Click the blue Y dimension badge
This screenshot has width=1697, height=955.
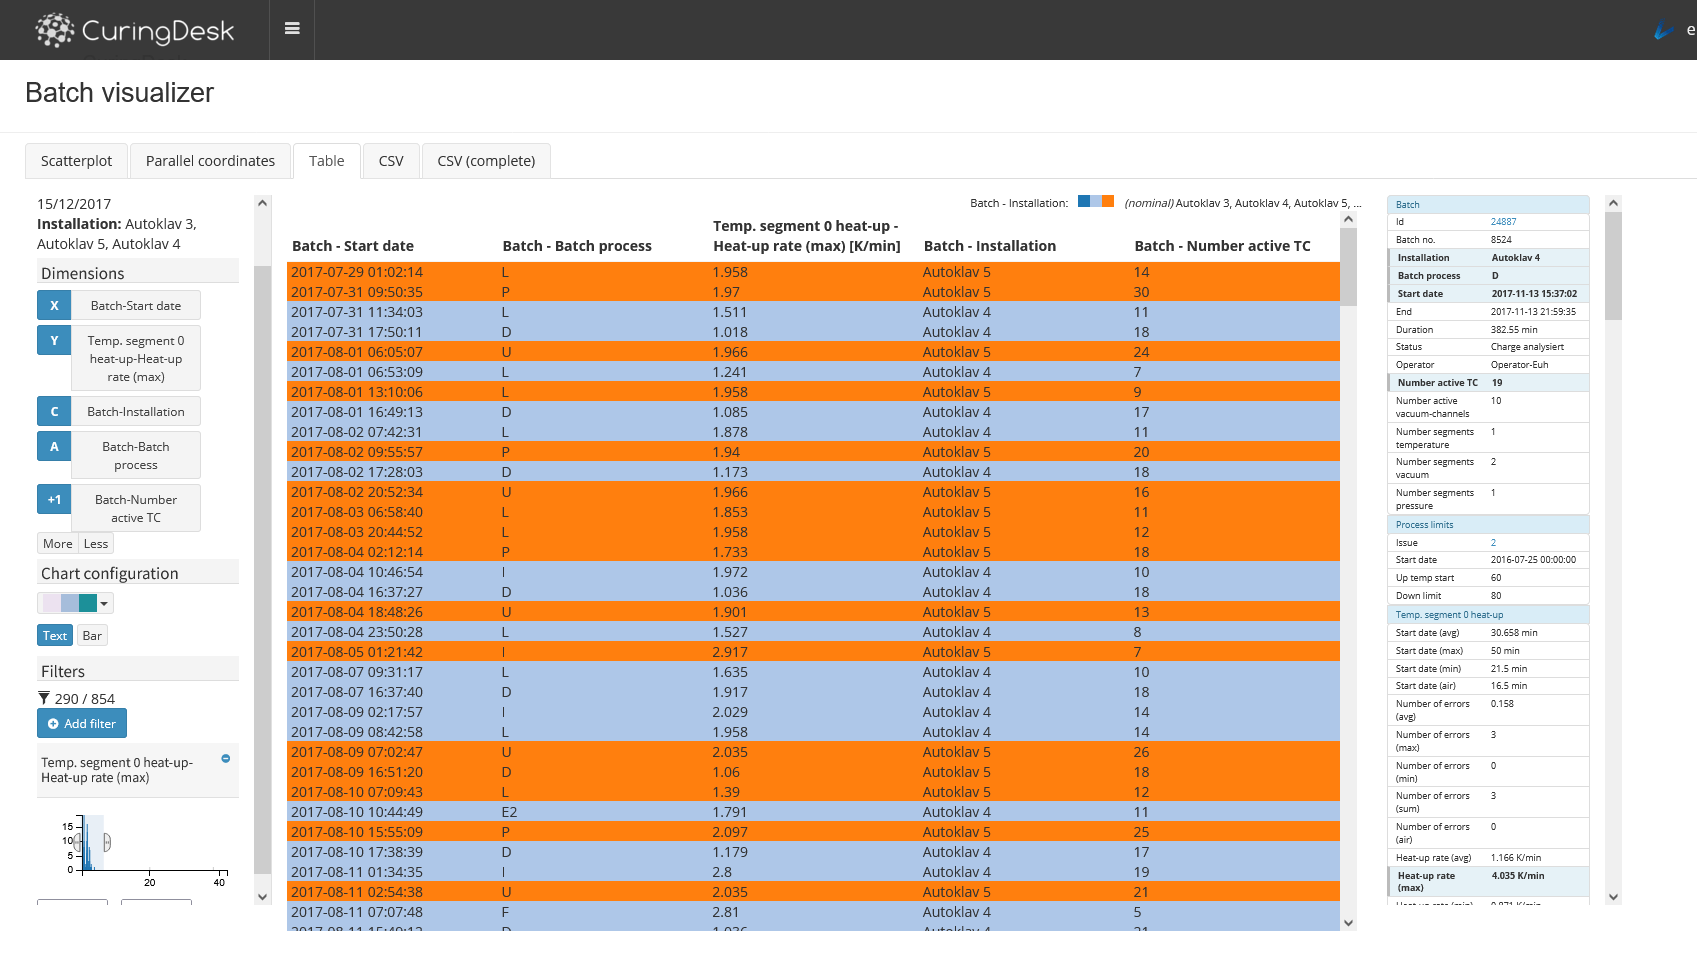(54, 341)
